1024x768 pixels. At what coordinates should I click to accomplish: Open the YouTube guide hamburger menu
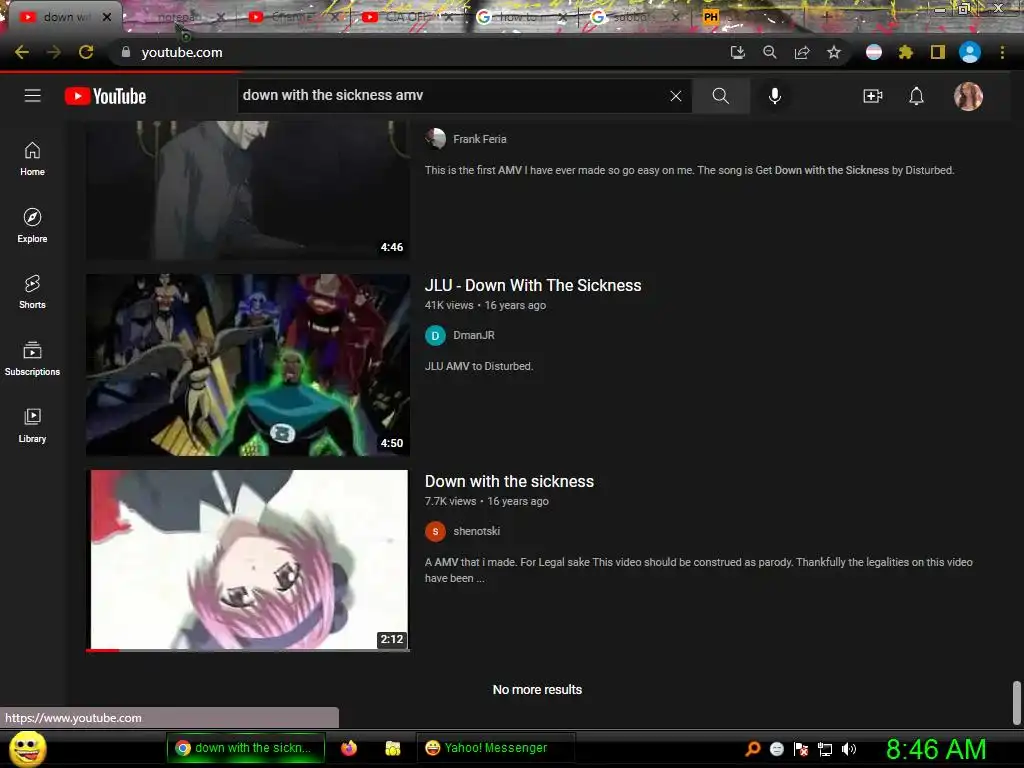pos(32,96)
